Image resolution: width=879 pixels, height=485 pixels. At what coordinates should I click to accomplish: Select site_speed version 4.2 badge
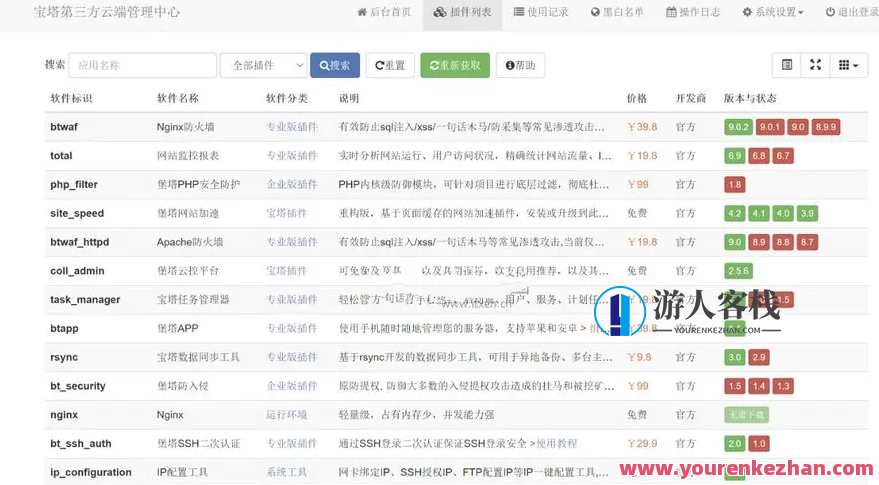pyautogui.click(x=734, y=213)
